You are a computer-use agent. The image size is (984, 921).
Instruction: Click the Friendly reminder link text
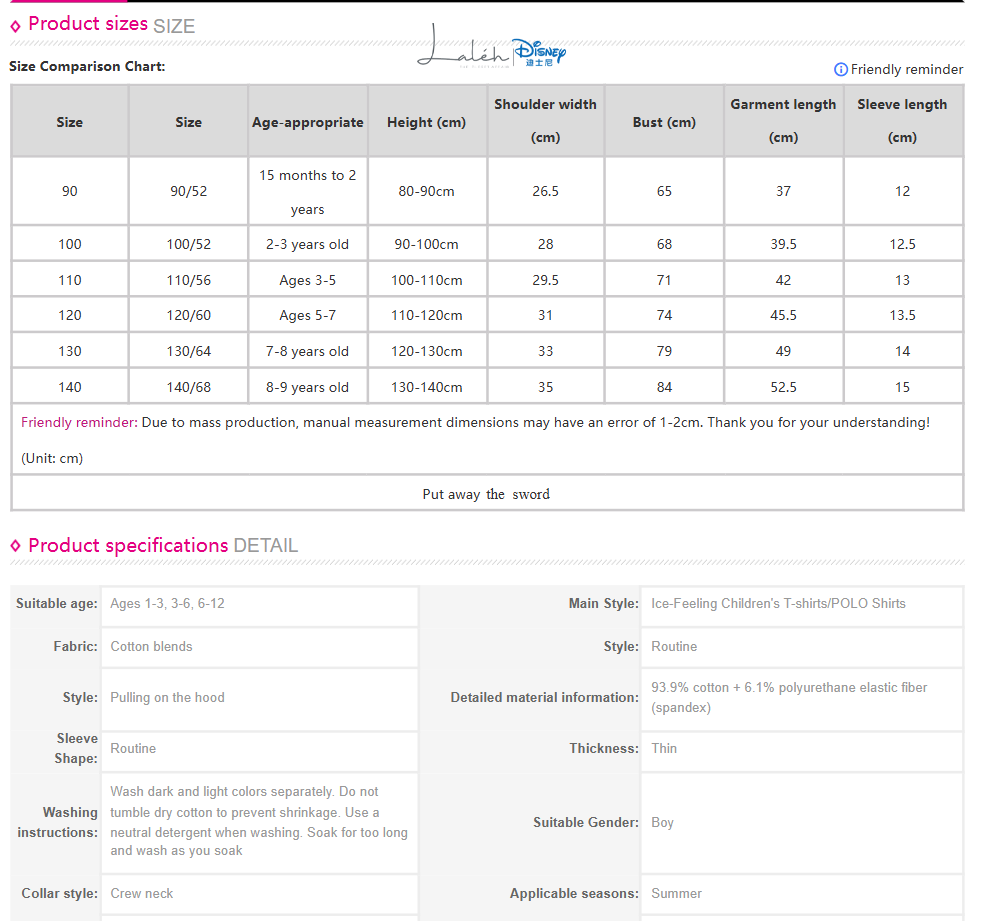tap(907, 70)
